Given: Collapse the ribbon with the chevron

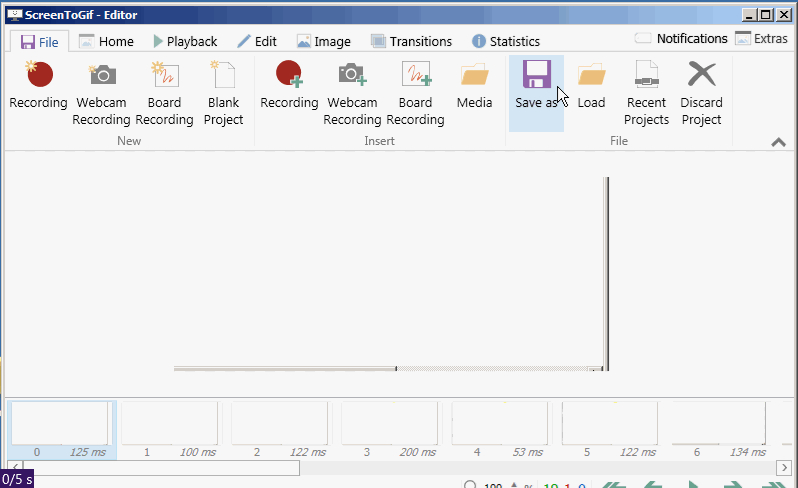Looking at the screenshot, I should coord(778,142).
